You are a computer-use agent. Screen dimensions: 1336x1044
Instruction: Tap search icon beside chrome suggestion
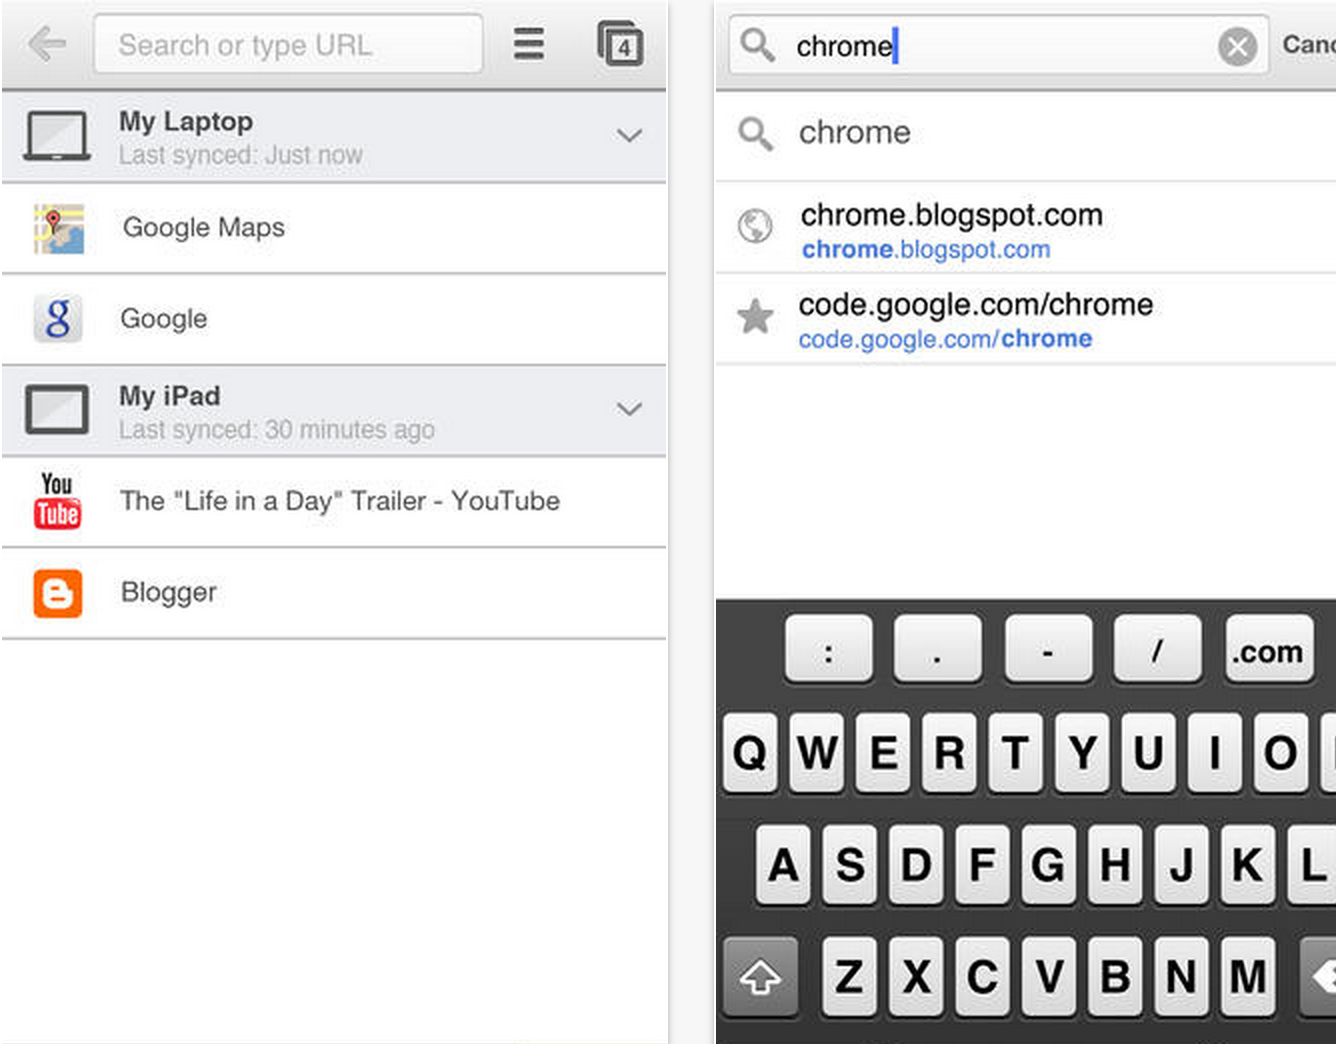pyautogui.click(x=755, y=133)
